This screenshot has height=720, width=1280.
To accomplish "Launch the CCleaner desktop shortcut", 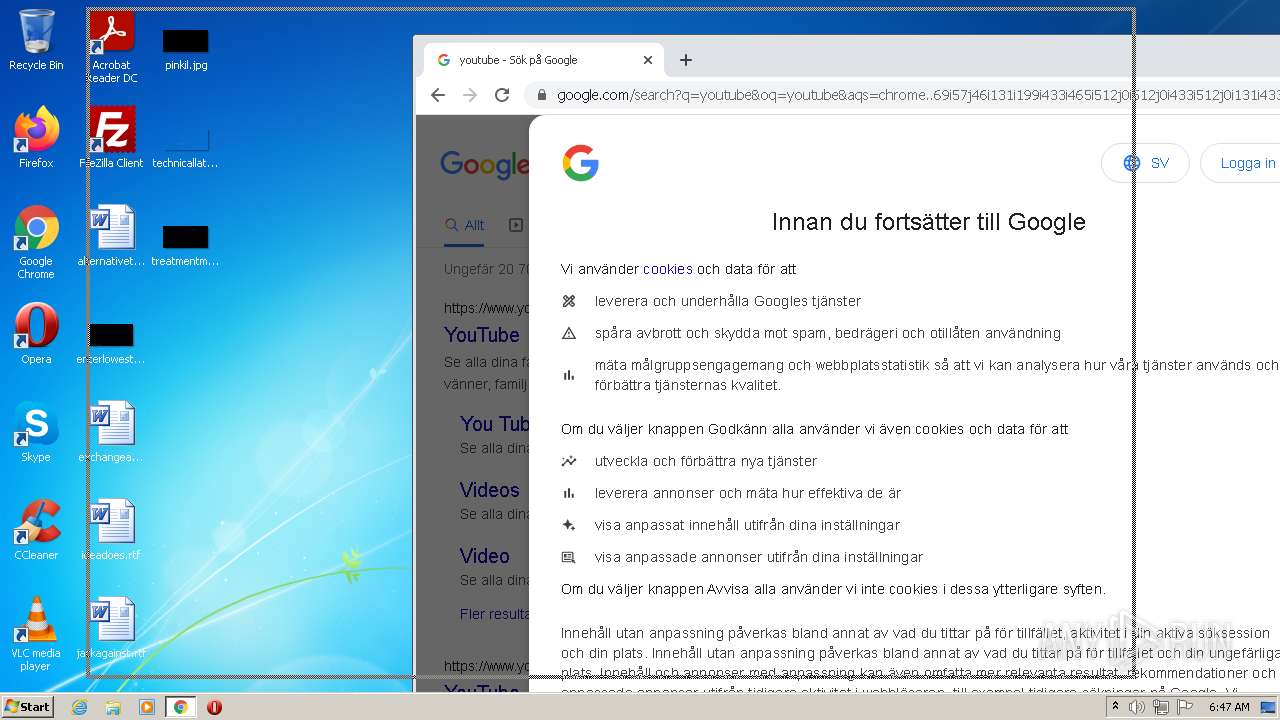I will coord(36,530).
